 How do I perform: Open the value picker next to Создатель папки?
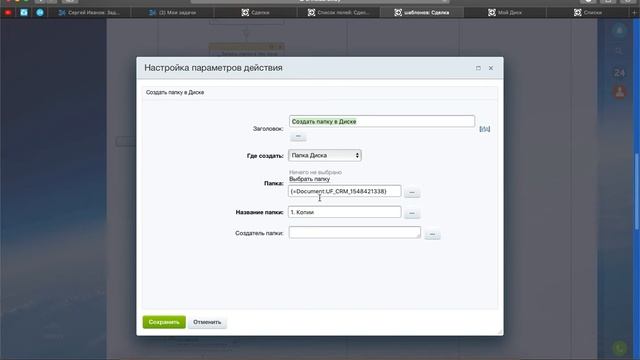tap(432, 234)
